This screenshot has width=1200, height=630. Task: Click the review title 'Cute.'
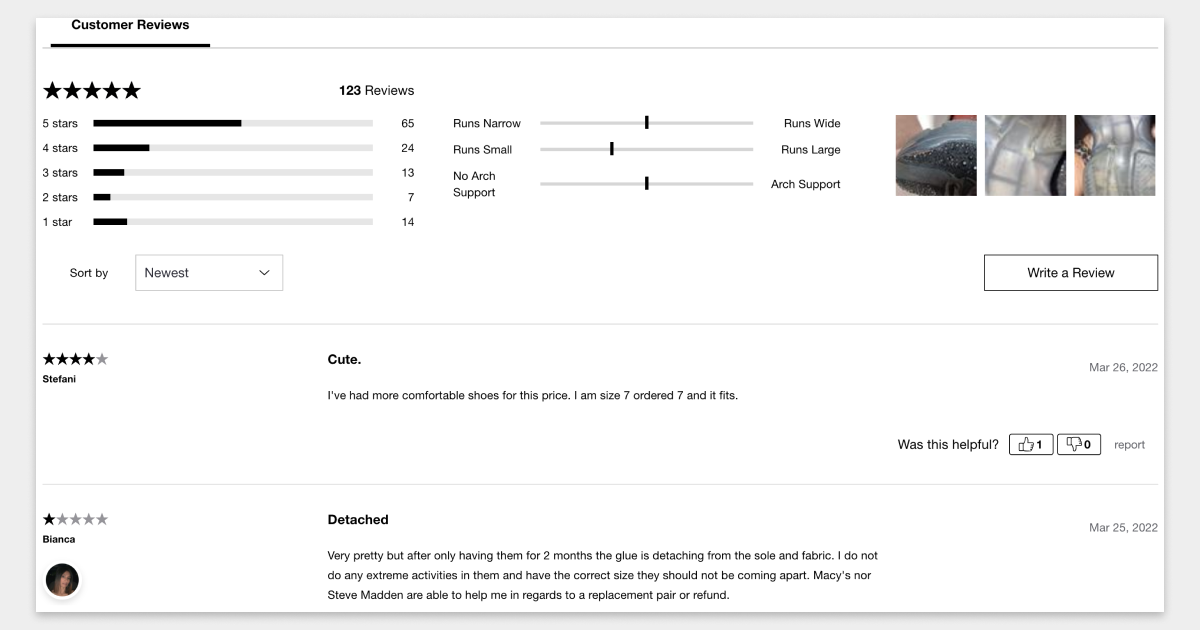[x=344, y=359]
